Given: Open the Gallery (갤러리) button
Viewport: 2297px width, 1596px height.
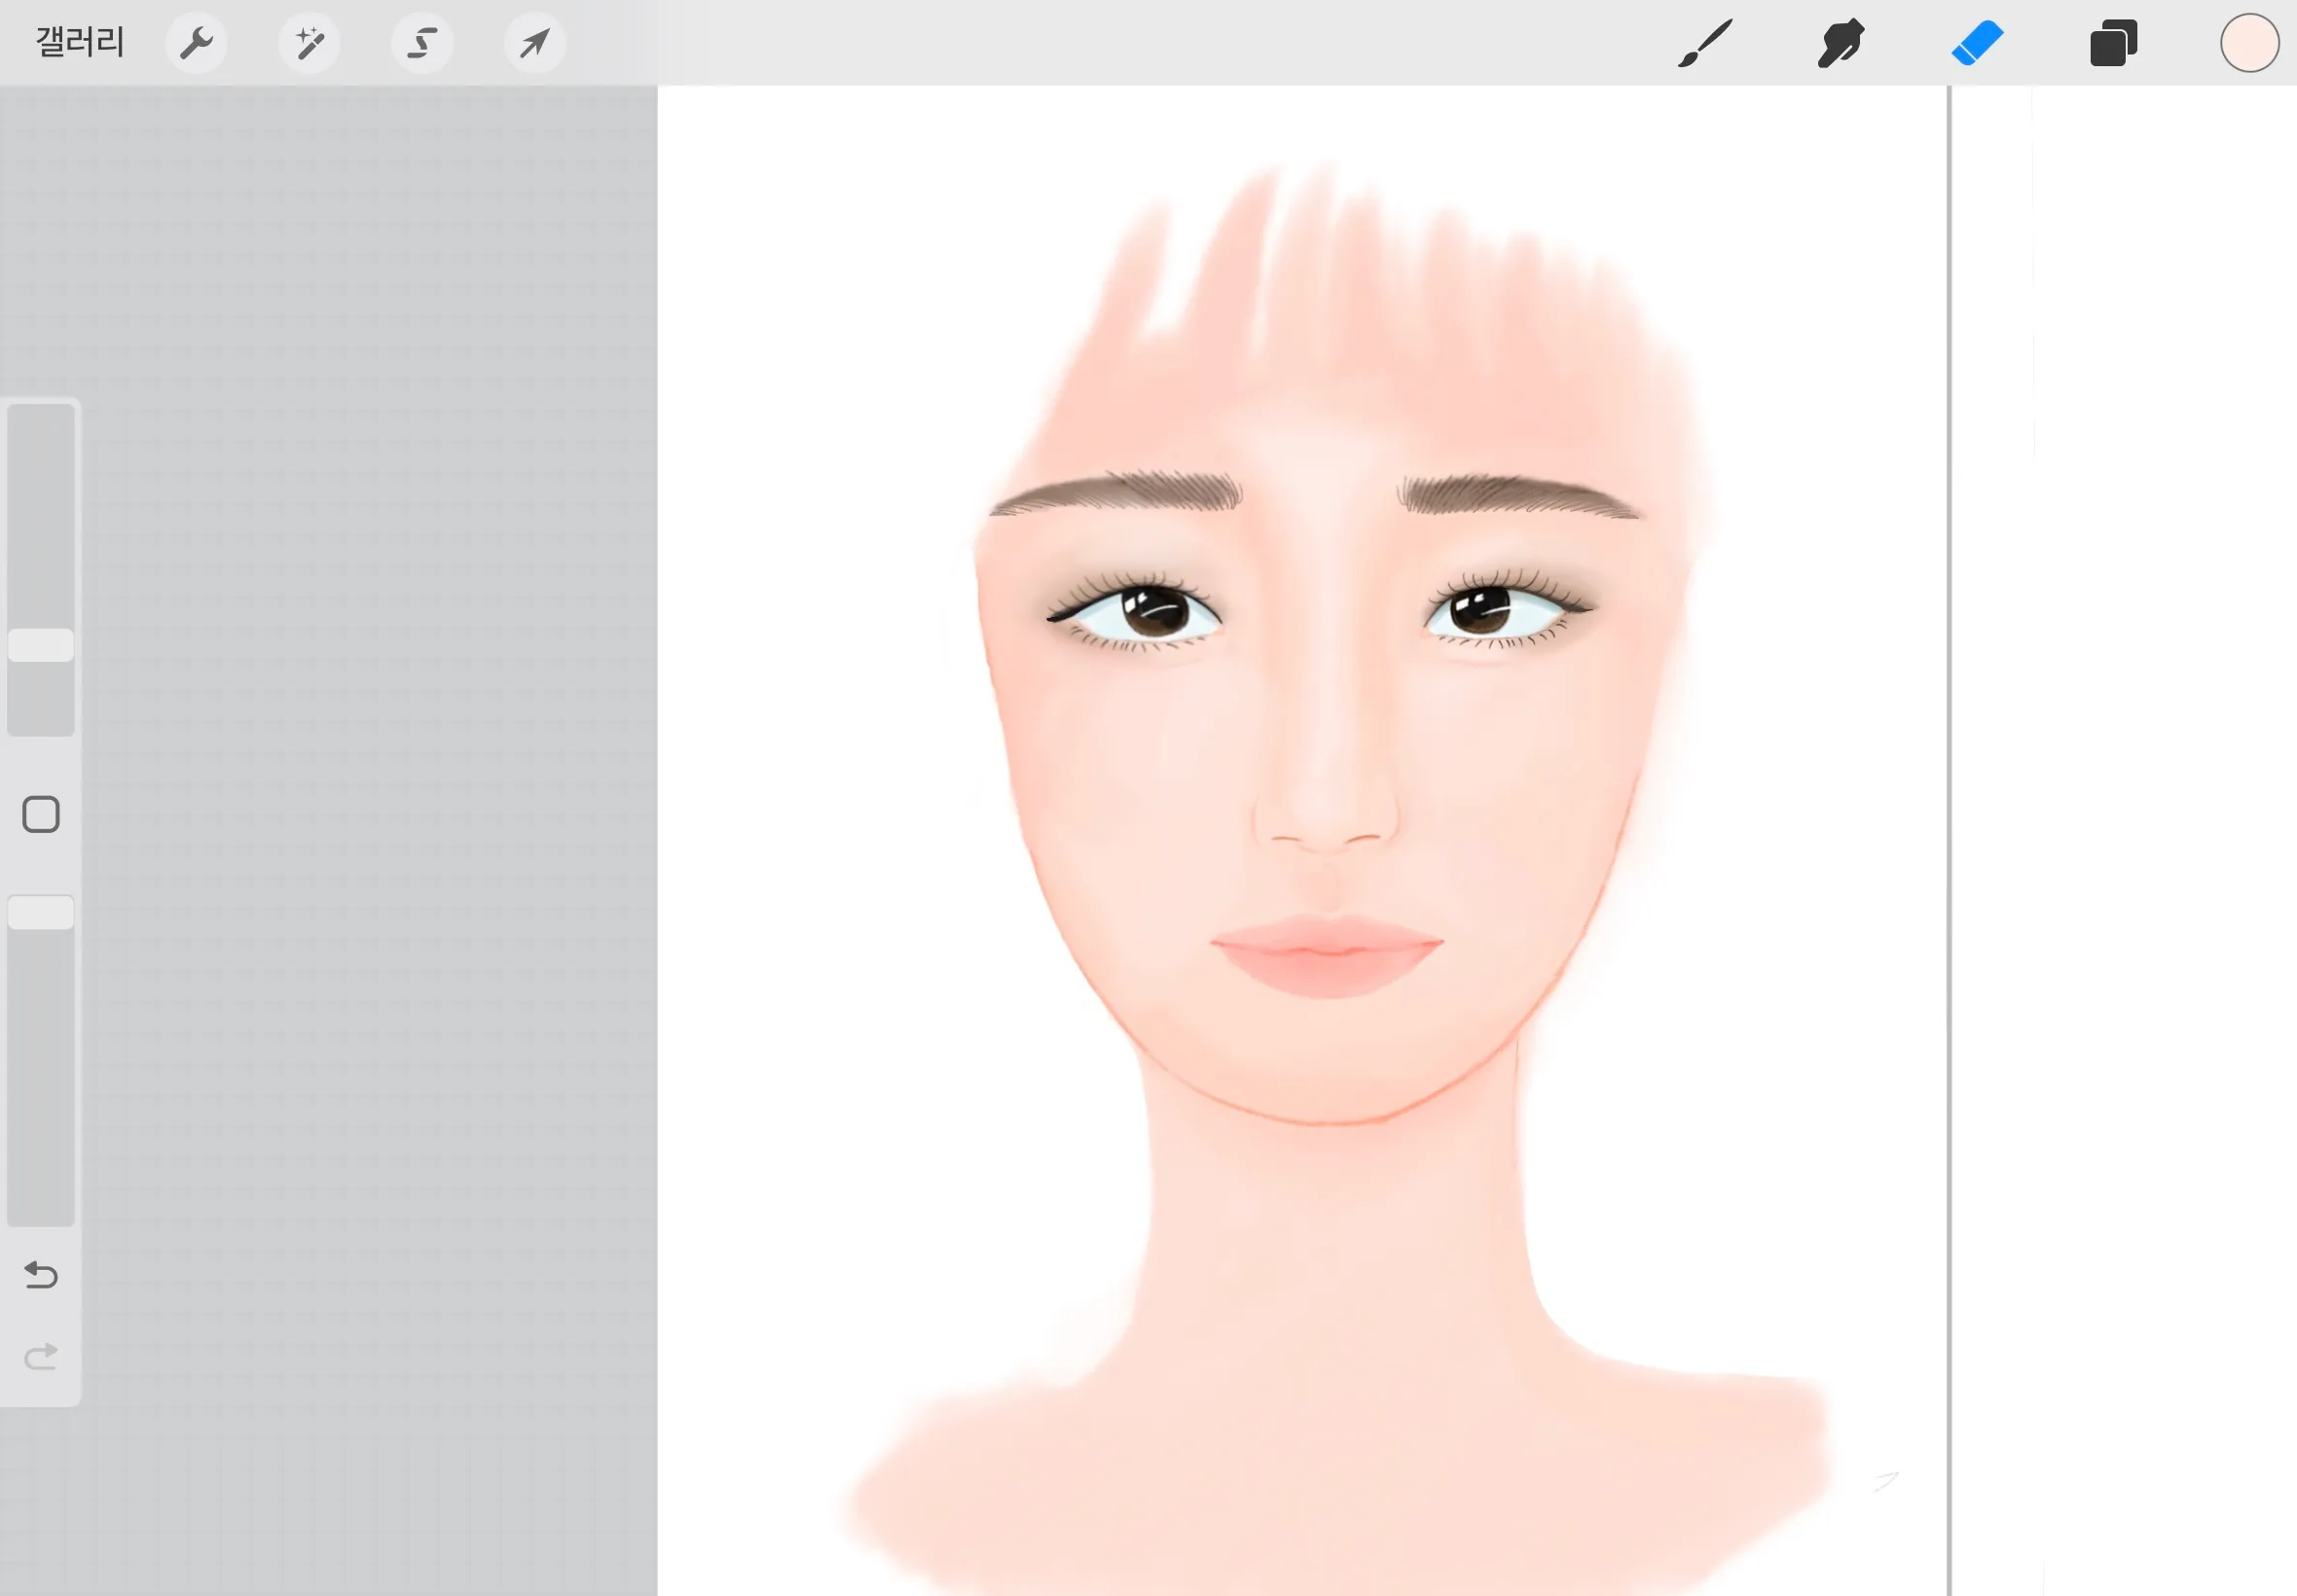Looking at the screenshot, I should [80, 42].
